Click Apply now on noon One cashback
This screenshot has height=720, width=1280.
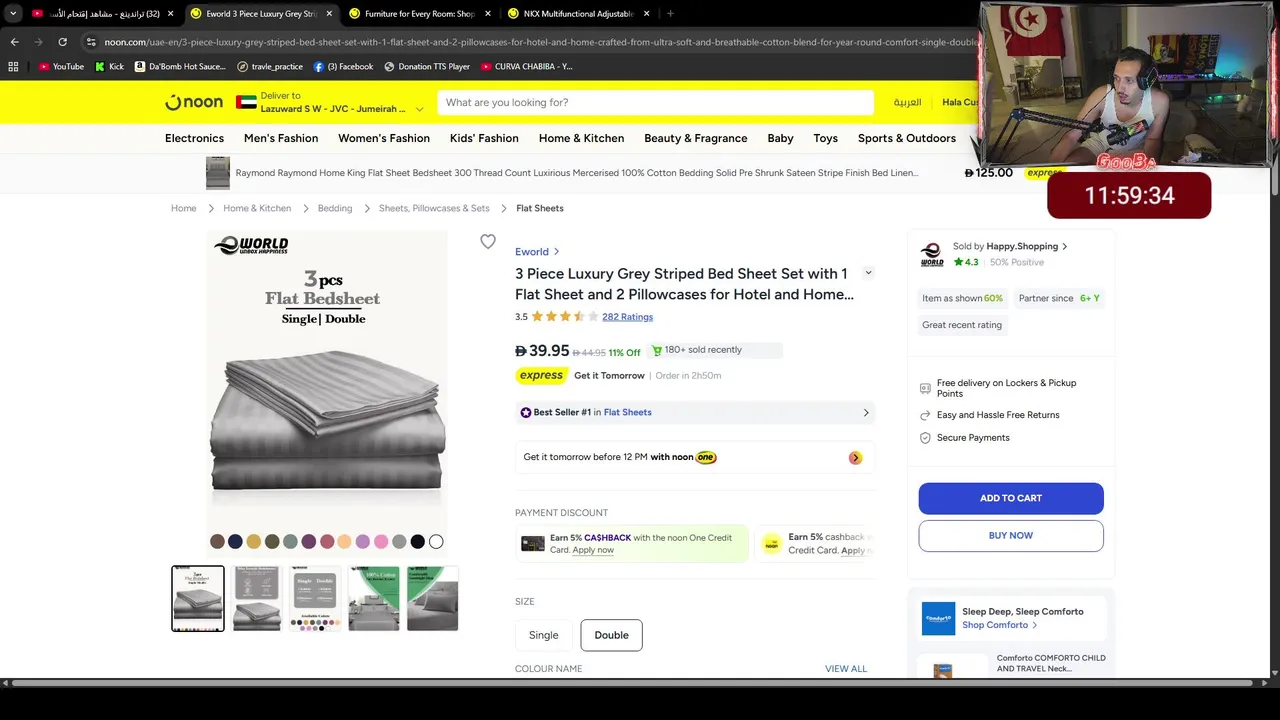coord(593,550)
